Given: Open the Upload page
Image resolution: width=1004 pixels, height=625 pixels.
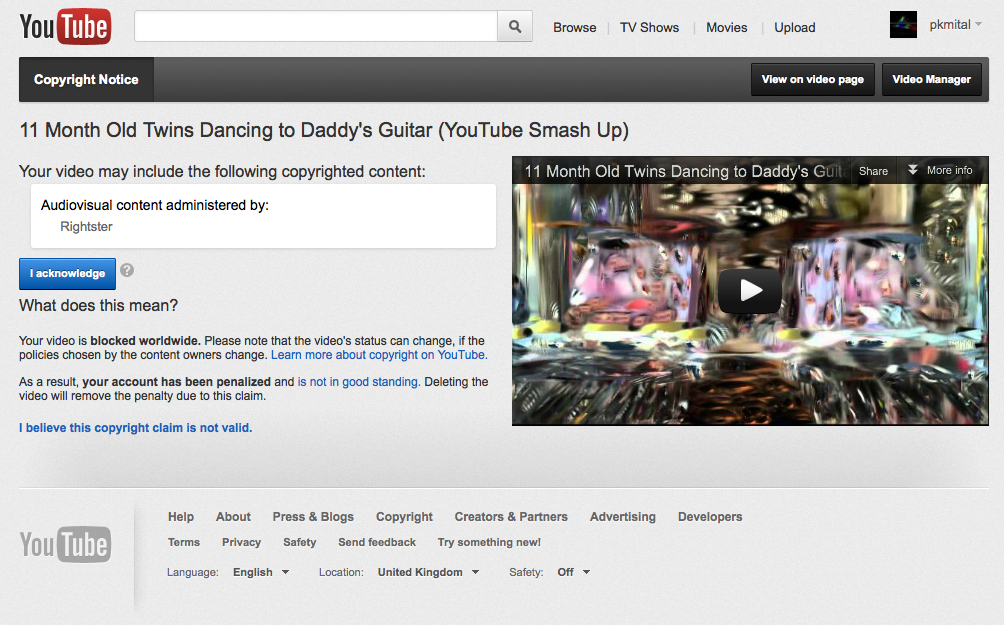Looking at the screenshot, I should tap(795, 28).
